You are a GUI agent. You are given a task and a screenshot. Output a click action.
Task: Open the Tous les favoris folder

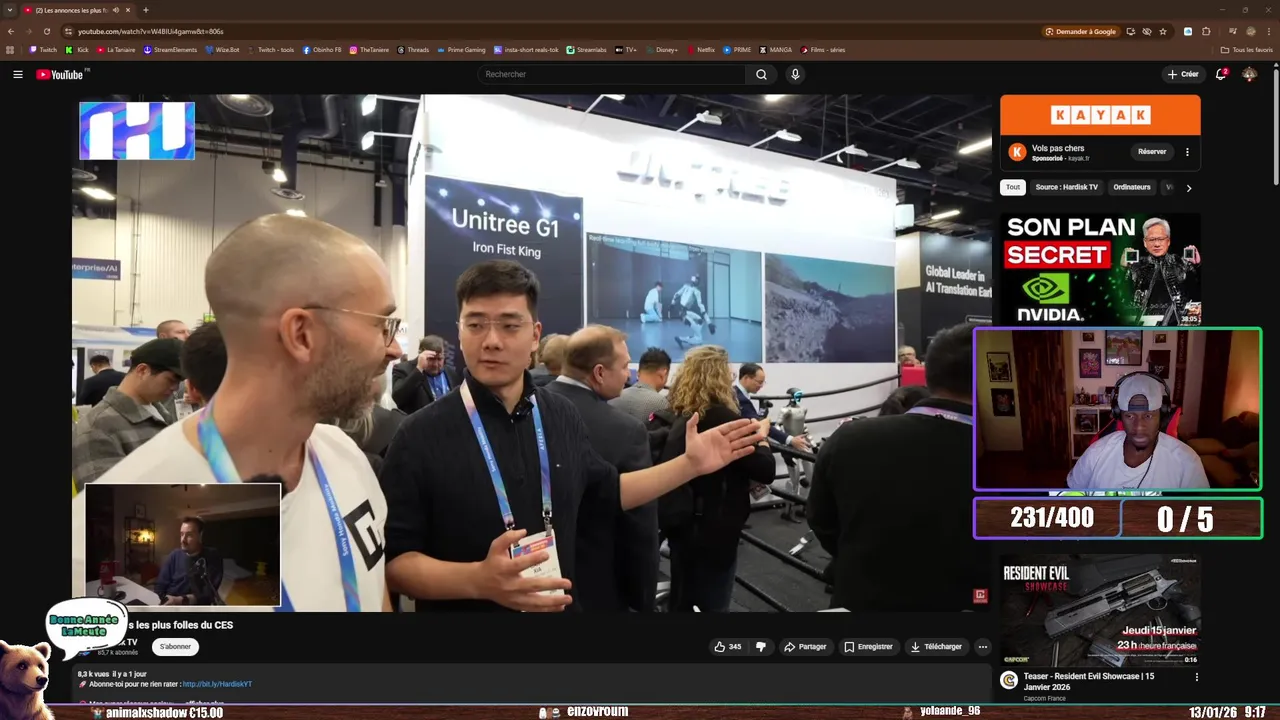pos(1247,49)
